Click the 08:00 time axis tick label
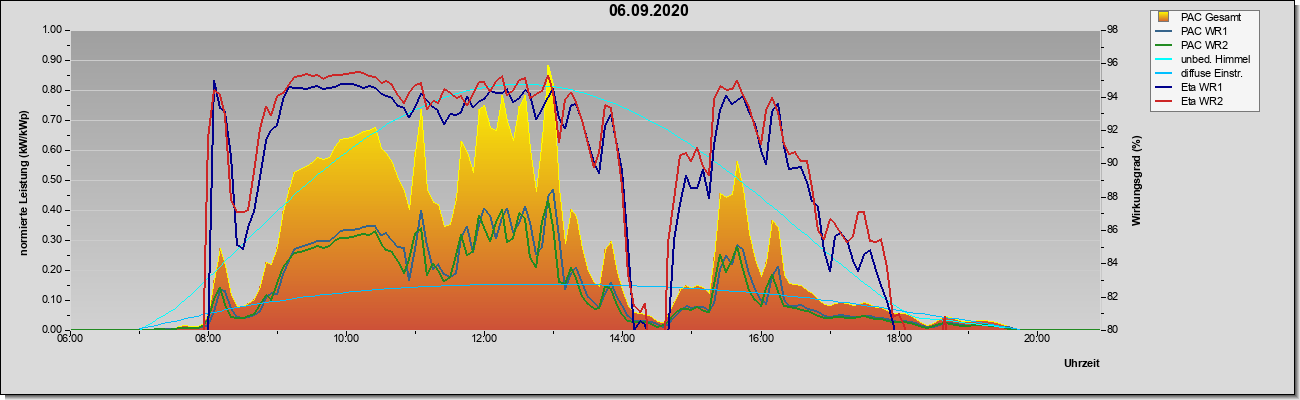Screen dimensions: 1300x400 (208, 338)
